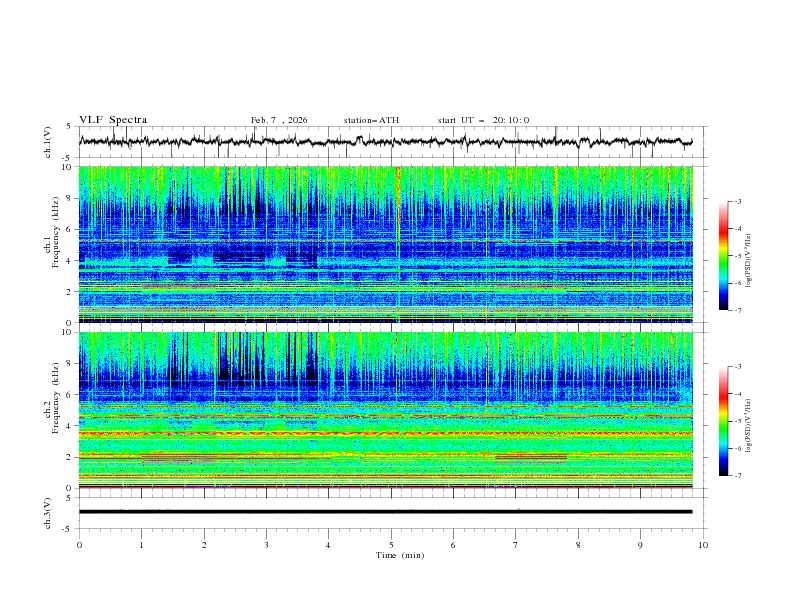The height and width of the screenshot is (612, 792).
Task: Click the ch.3 voltage flat trace
Action: 385,512
